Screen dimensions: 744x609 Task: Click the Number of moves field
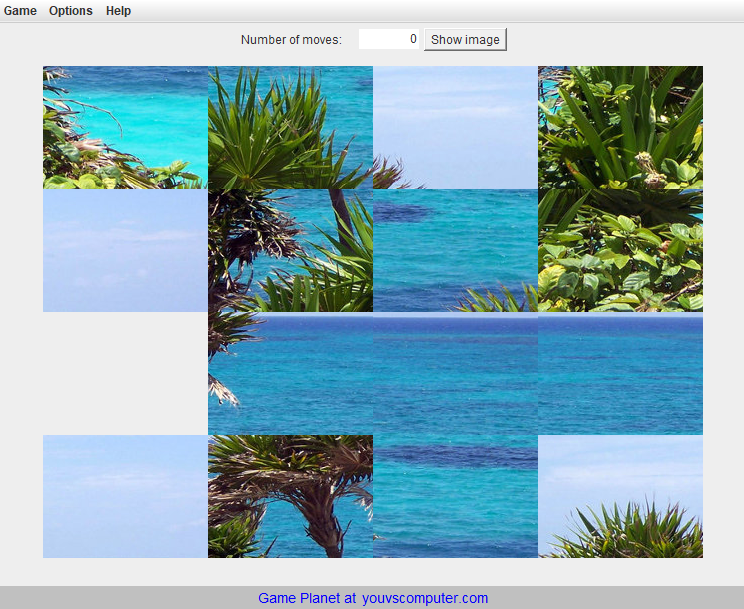tap(389, 39)
